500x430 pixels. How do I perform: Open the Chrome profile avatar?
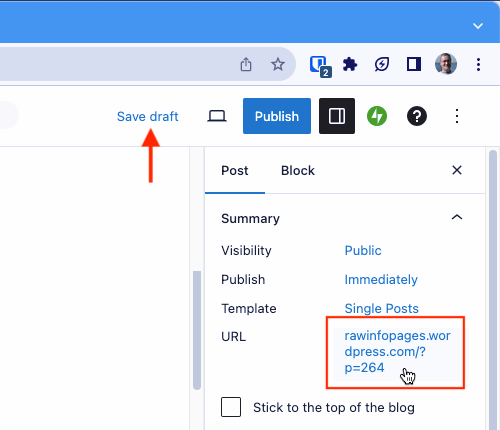(446, 63)
